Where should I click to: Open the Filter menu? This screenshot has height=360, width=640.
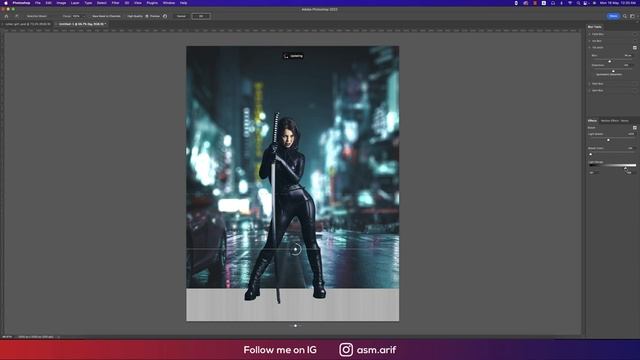pyautogui.click(x=116, y=3)
